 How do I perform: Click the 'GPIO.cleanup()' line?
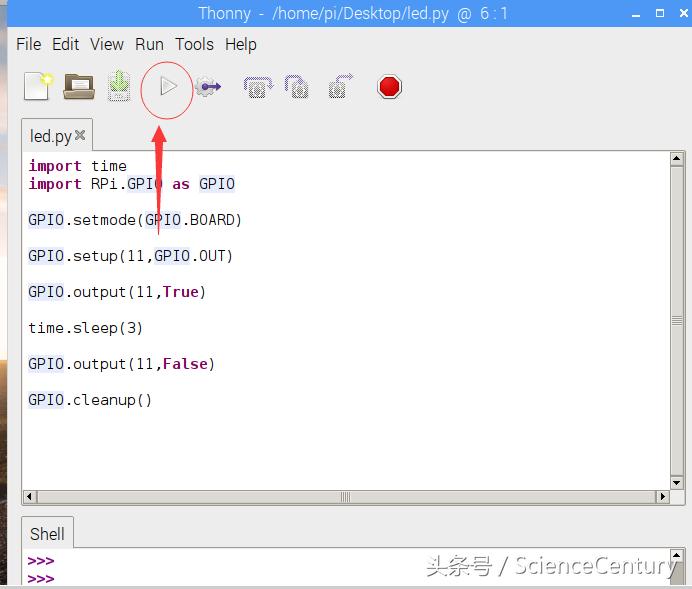click(x=90, y=400)
